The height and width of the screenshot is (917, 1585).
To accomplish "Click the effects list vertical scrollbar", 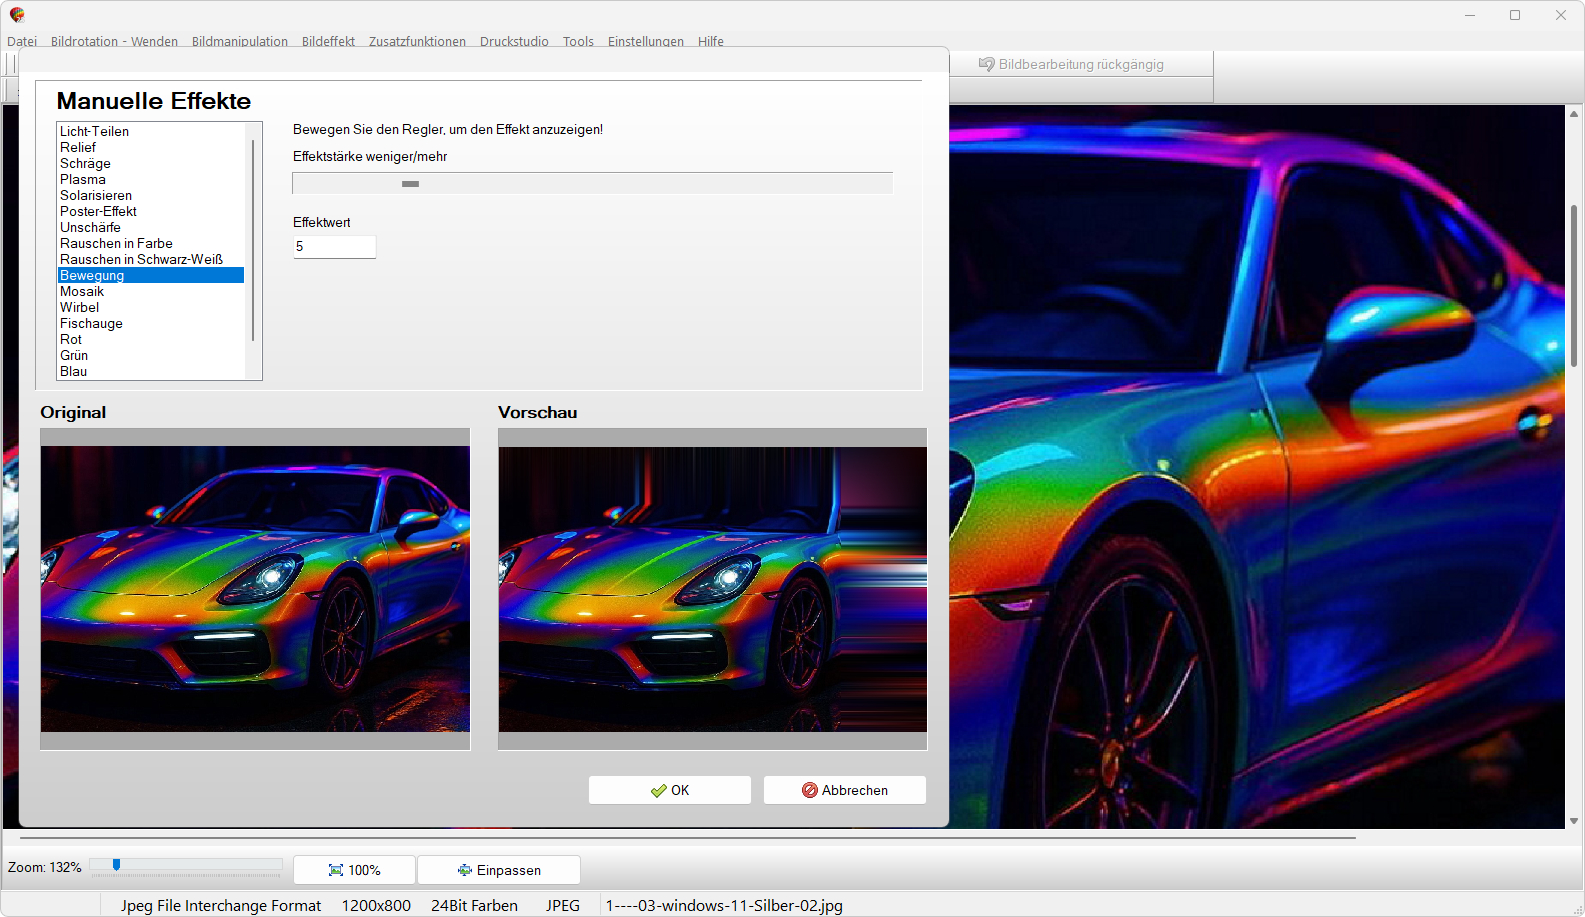I will (253, 240).
